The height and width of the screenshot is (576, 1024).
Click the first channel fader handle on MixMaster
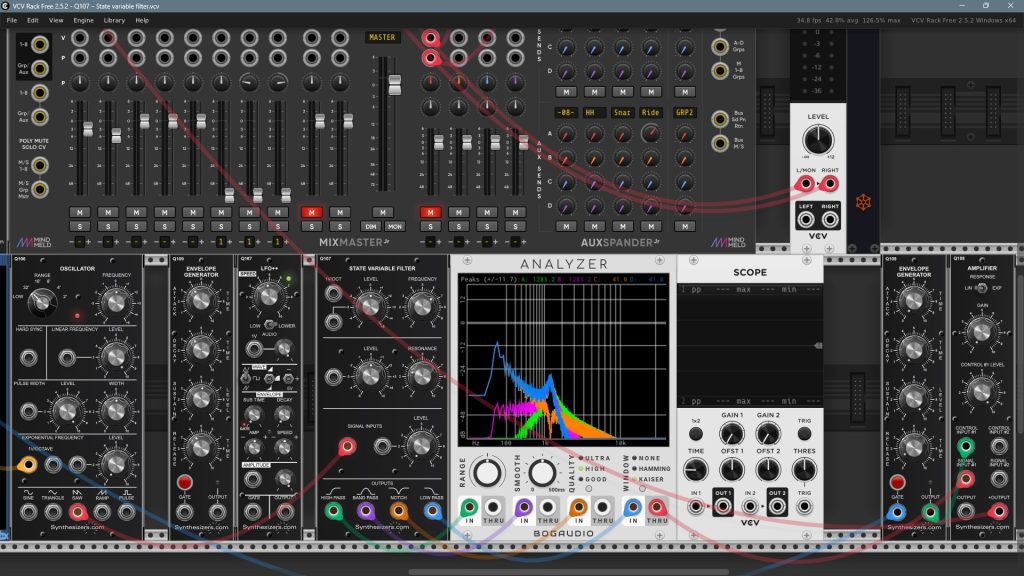(x=88, y=129)
